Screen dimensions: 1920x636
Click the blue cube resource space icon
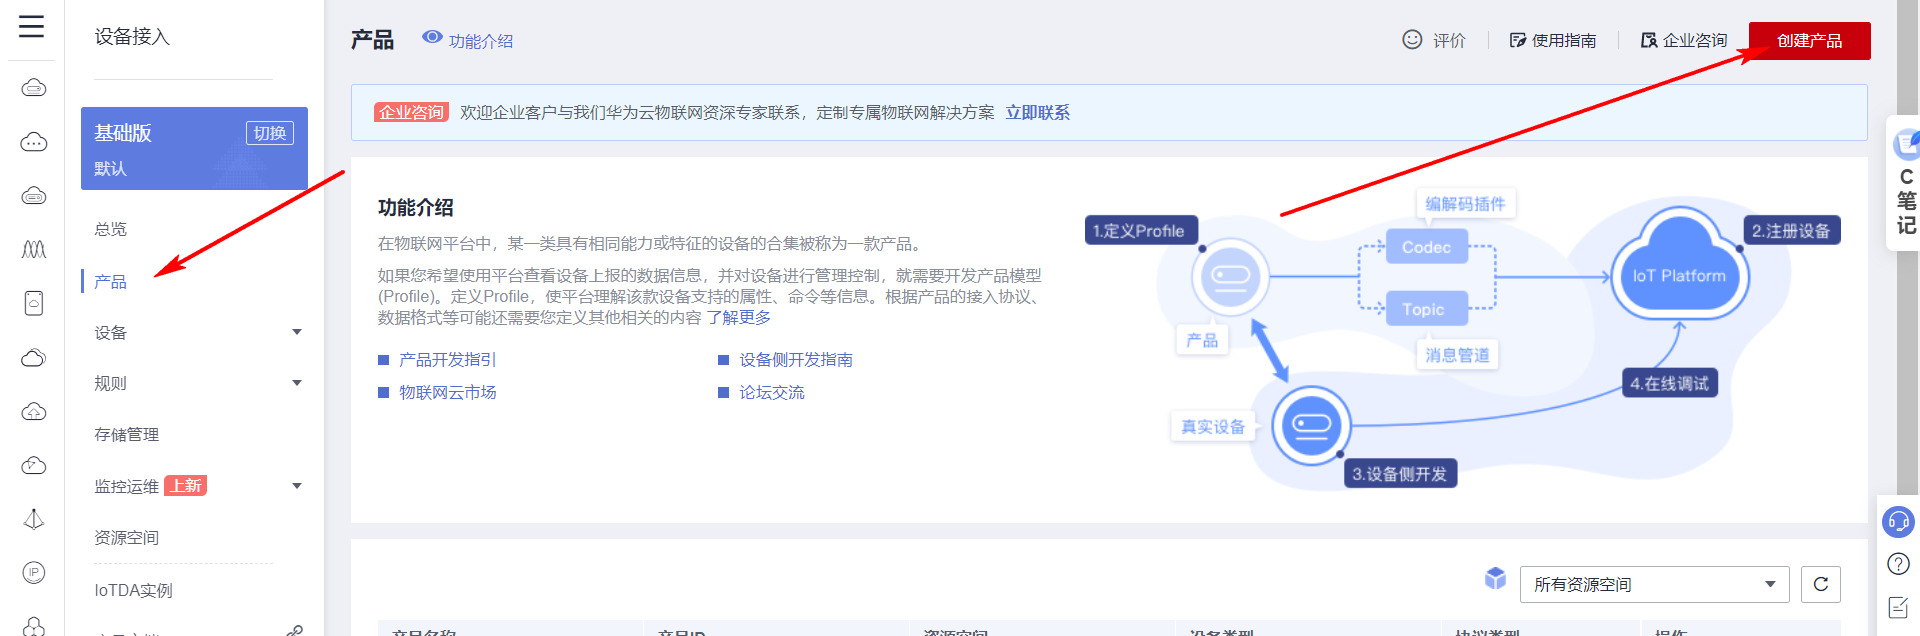pyautogui.click(x=1496, y=578)
